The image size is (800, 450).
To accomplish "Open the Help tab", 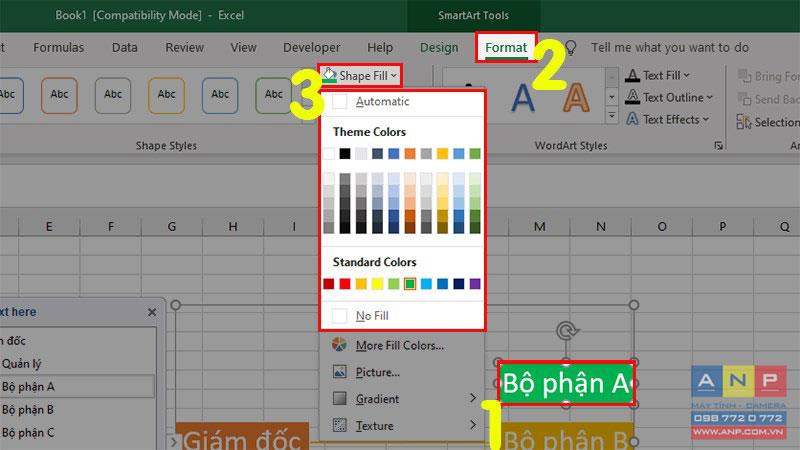I will pos(380,47).
